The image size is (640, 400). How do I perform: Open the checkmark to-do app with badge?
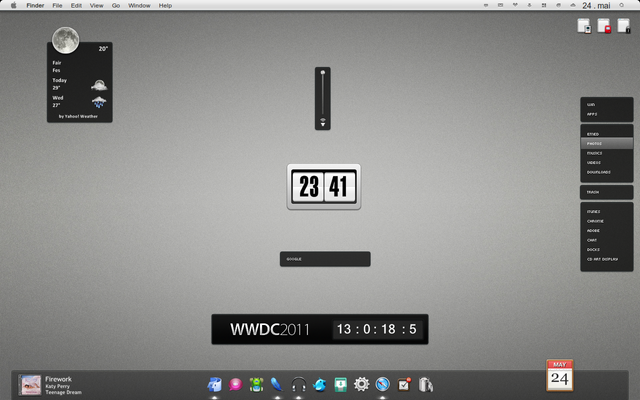pyautogui.click(x=404, y=384)
